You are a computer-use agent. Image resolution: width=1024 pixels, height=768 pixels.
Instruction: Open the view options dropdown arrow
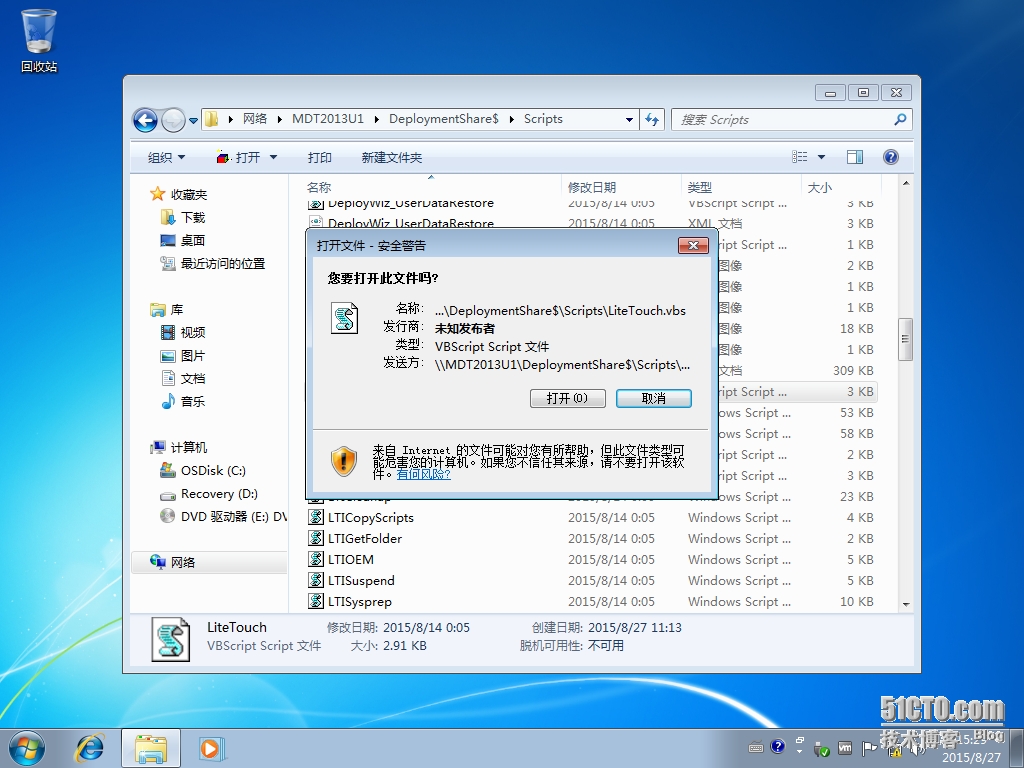[822, 157]
